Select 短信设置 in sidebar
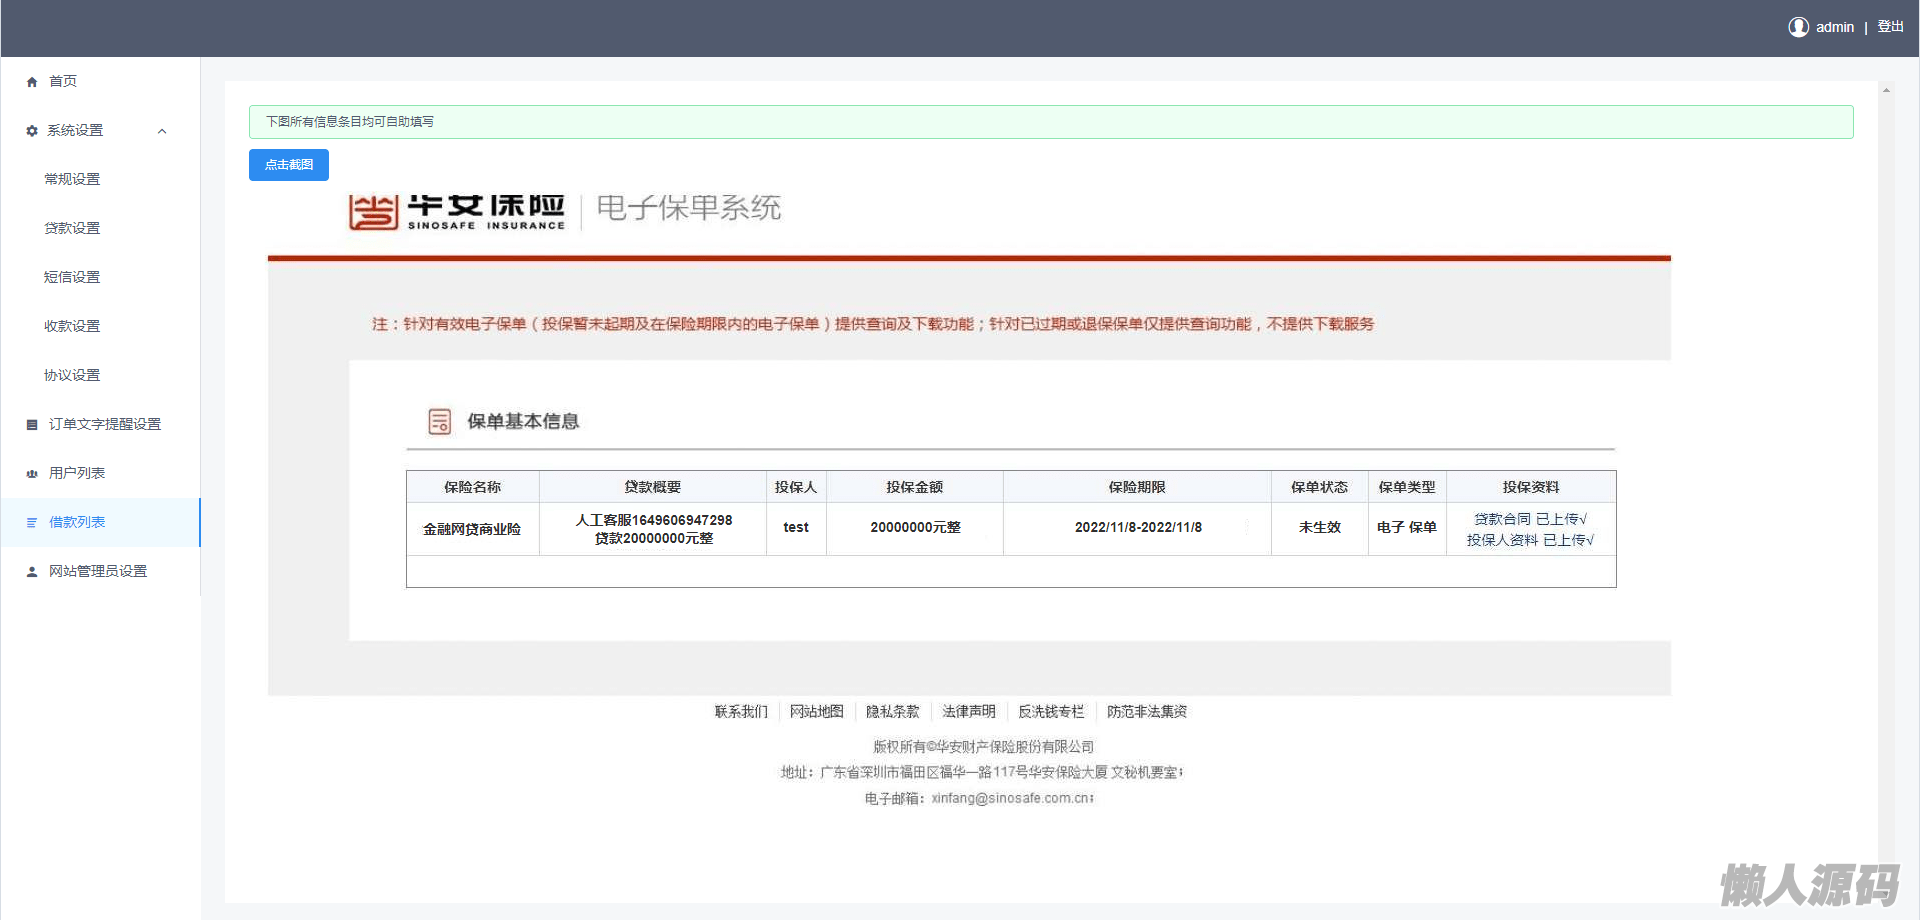1920x920 pixels. click(72, 277)
